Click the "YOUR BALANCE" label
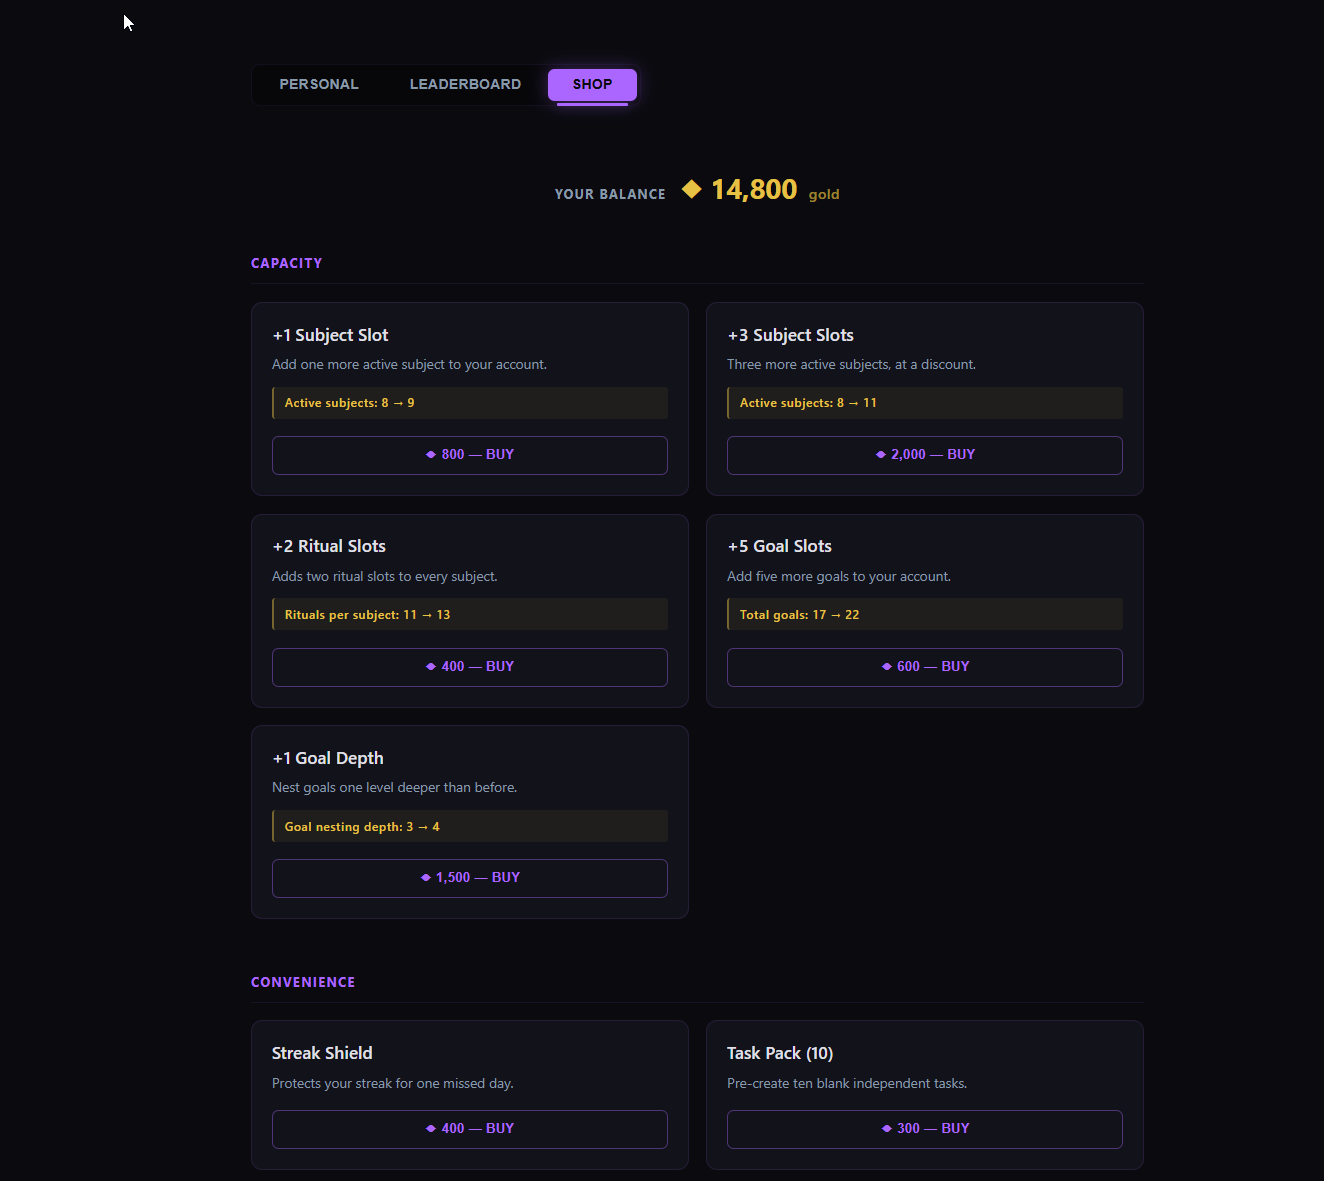 click(x=610, y=194)
